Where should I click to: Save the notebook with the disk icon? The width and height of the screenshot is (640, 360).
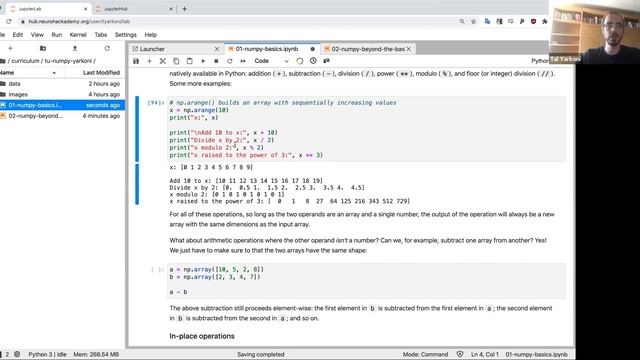click(x=136, y=61)
